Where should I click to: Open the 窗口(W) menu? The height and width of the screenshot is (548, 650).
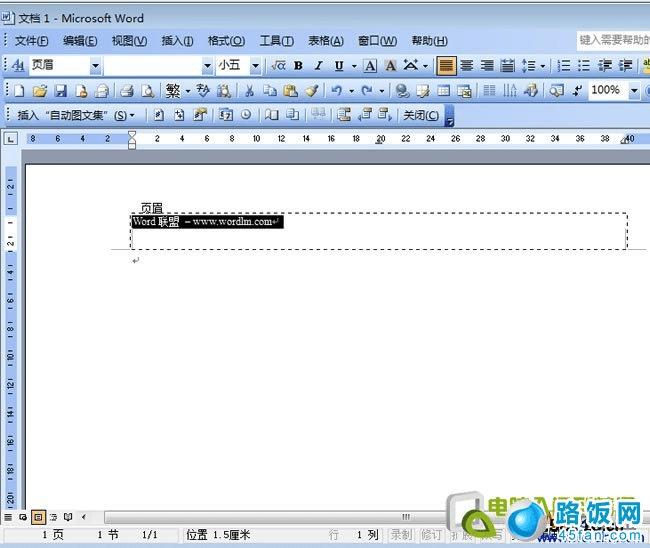pyautogui.click(x=377, y=41)
